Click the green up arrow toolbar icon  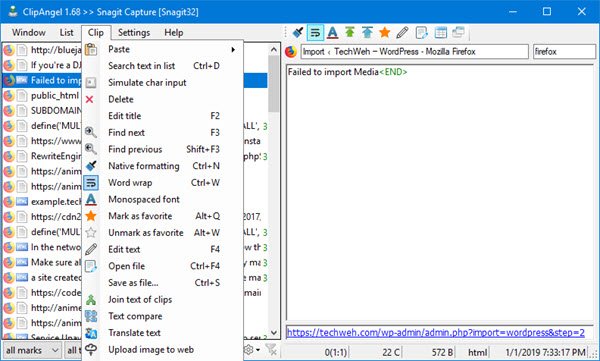pyautogui.click(x=350, y=33)
